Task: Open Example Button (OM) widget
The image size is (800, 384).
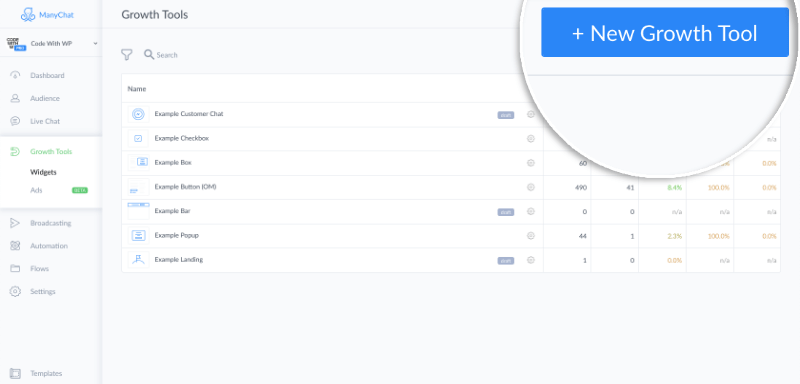Action: click(x=186, y=187)
